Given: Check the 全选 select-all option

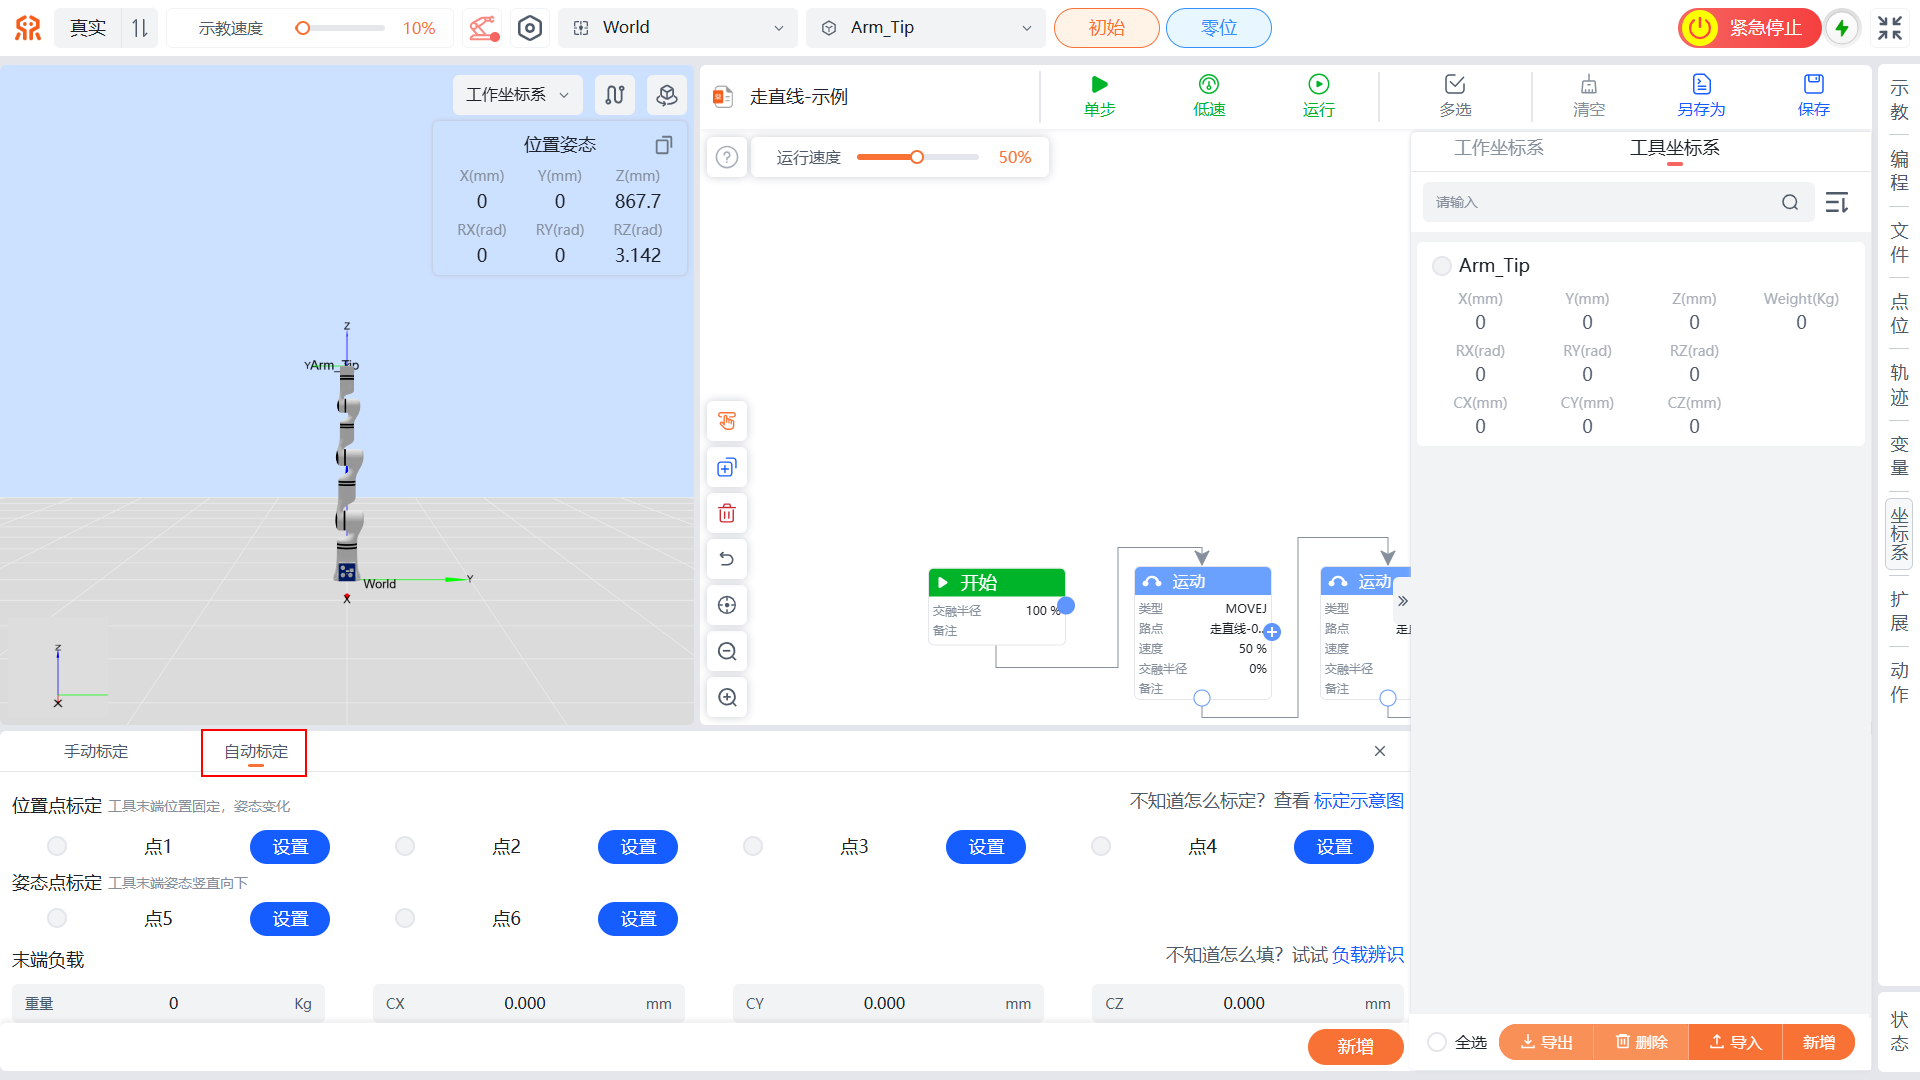Looking at the screenshot, I should pyautogui.click(x=1437, y=1042).
